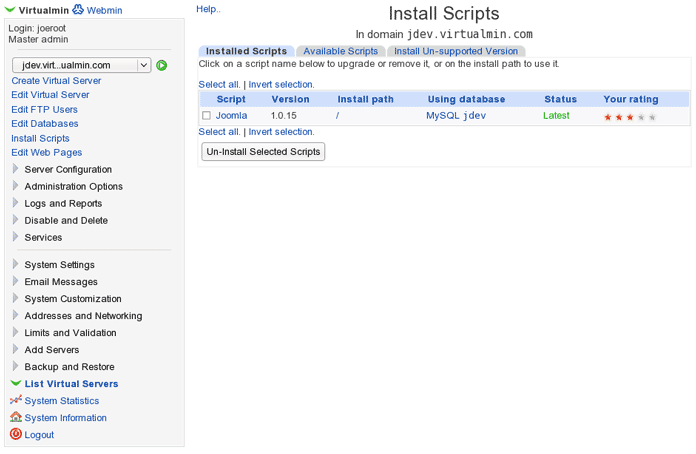Open the Help link at top
The height and width of the screenshot is (454, 696).
(x=208, y=9)
